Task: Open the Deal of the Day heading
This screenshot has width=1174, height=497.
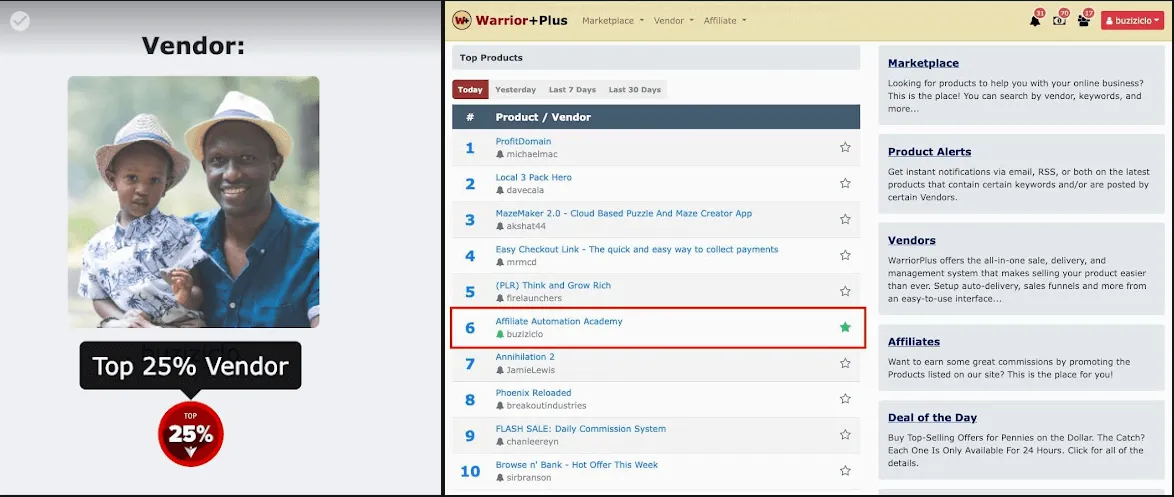Action: coord(932,418)
